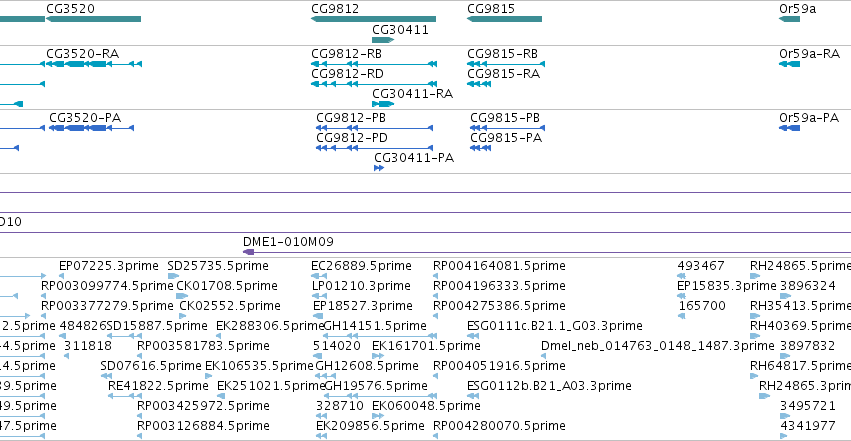
Task: Click the DME1-010M09 clone arrowhead
Action: click(249, 252)
